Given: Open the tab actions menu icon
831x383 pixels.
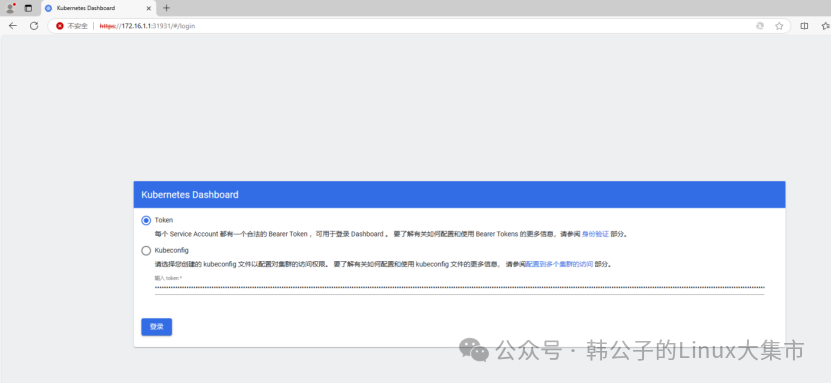Looking at the screenshot, I should click(x=28, y=8).
